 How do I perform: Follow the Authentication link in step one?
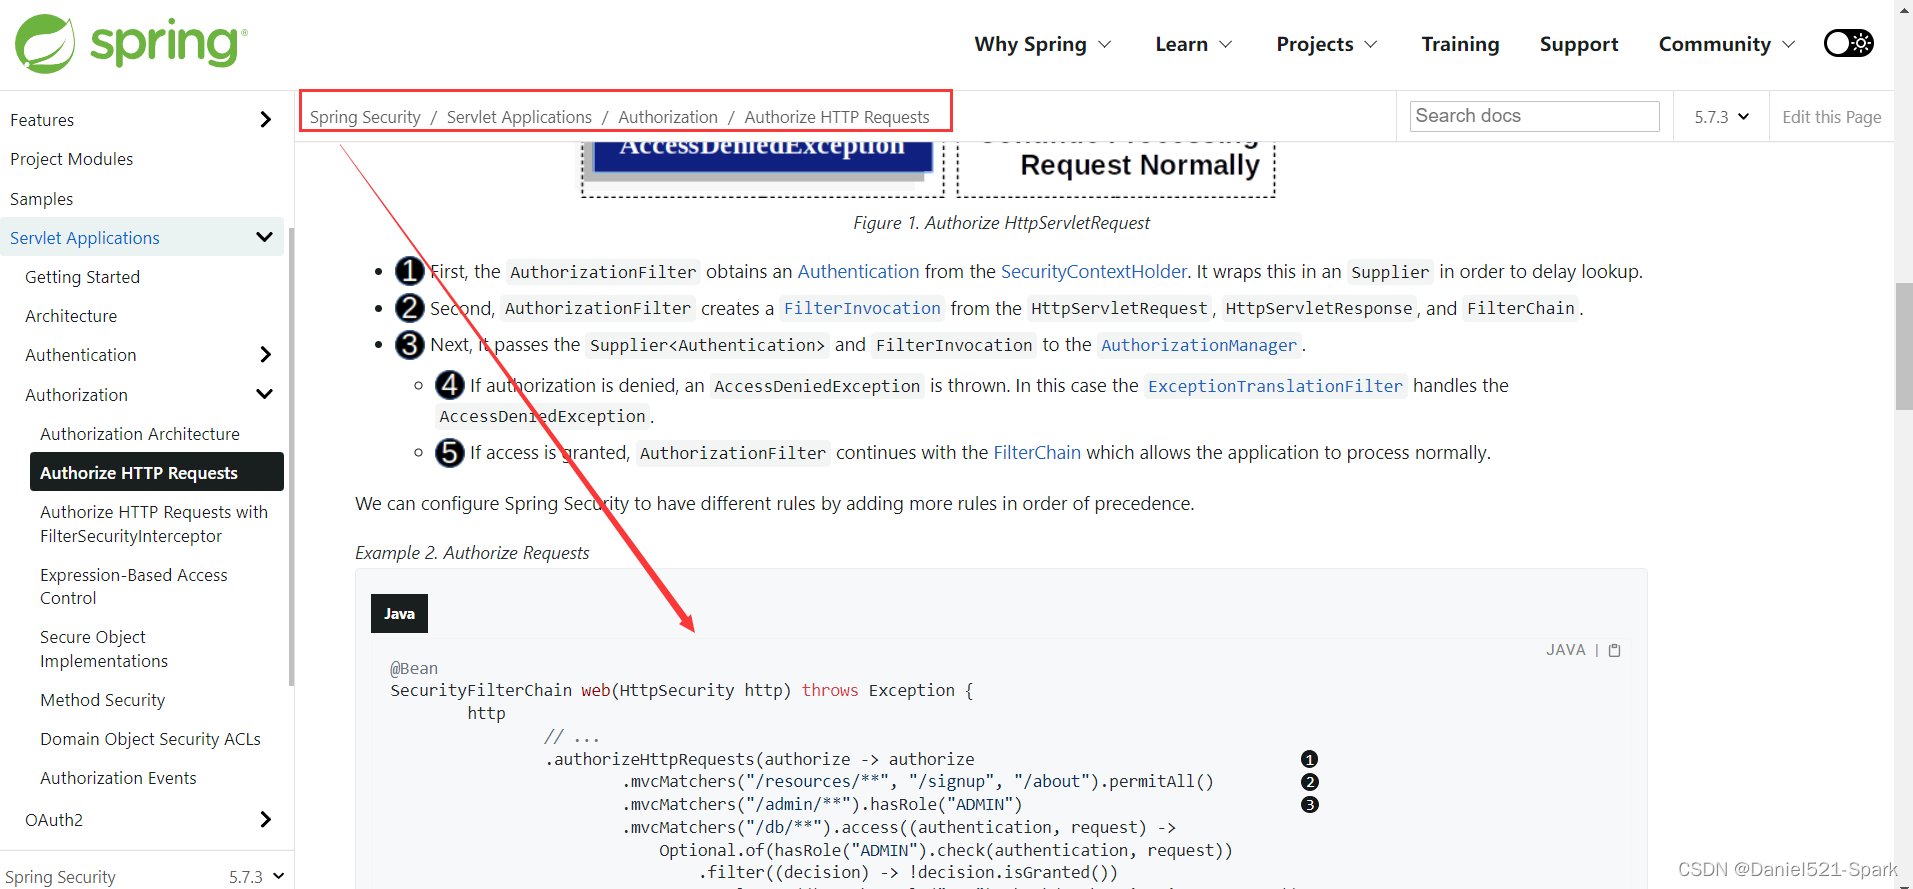[x=858, y=272]
